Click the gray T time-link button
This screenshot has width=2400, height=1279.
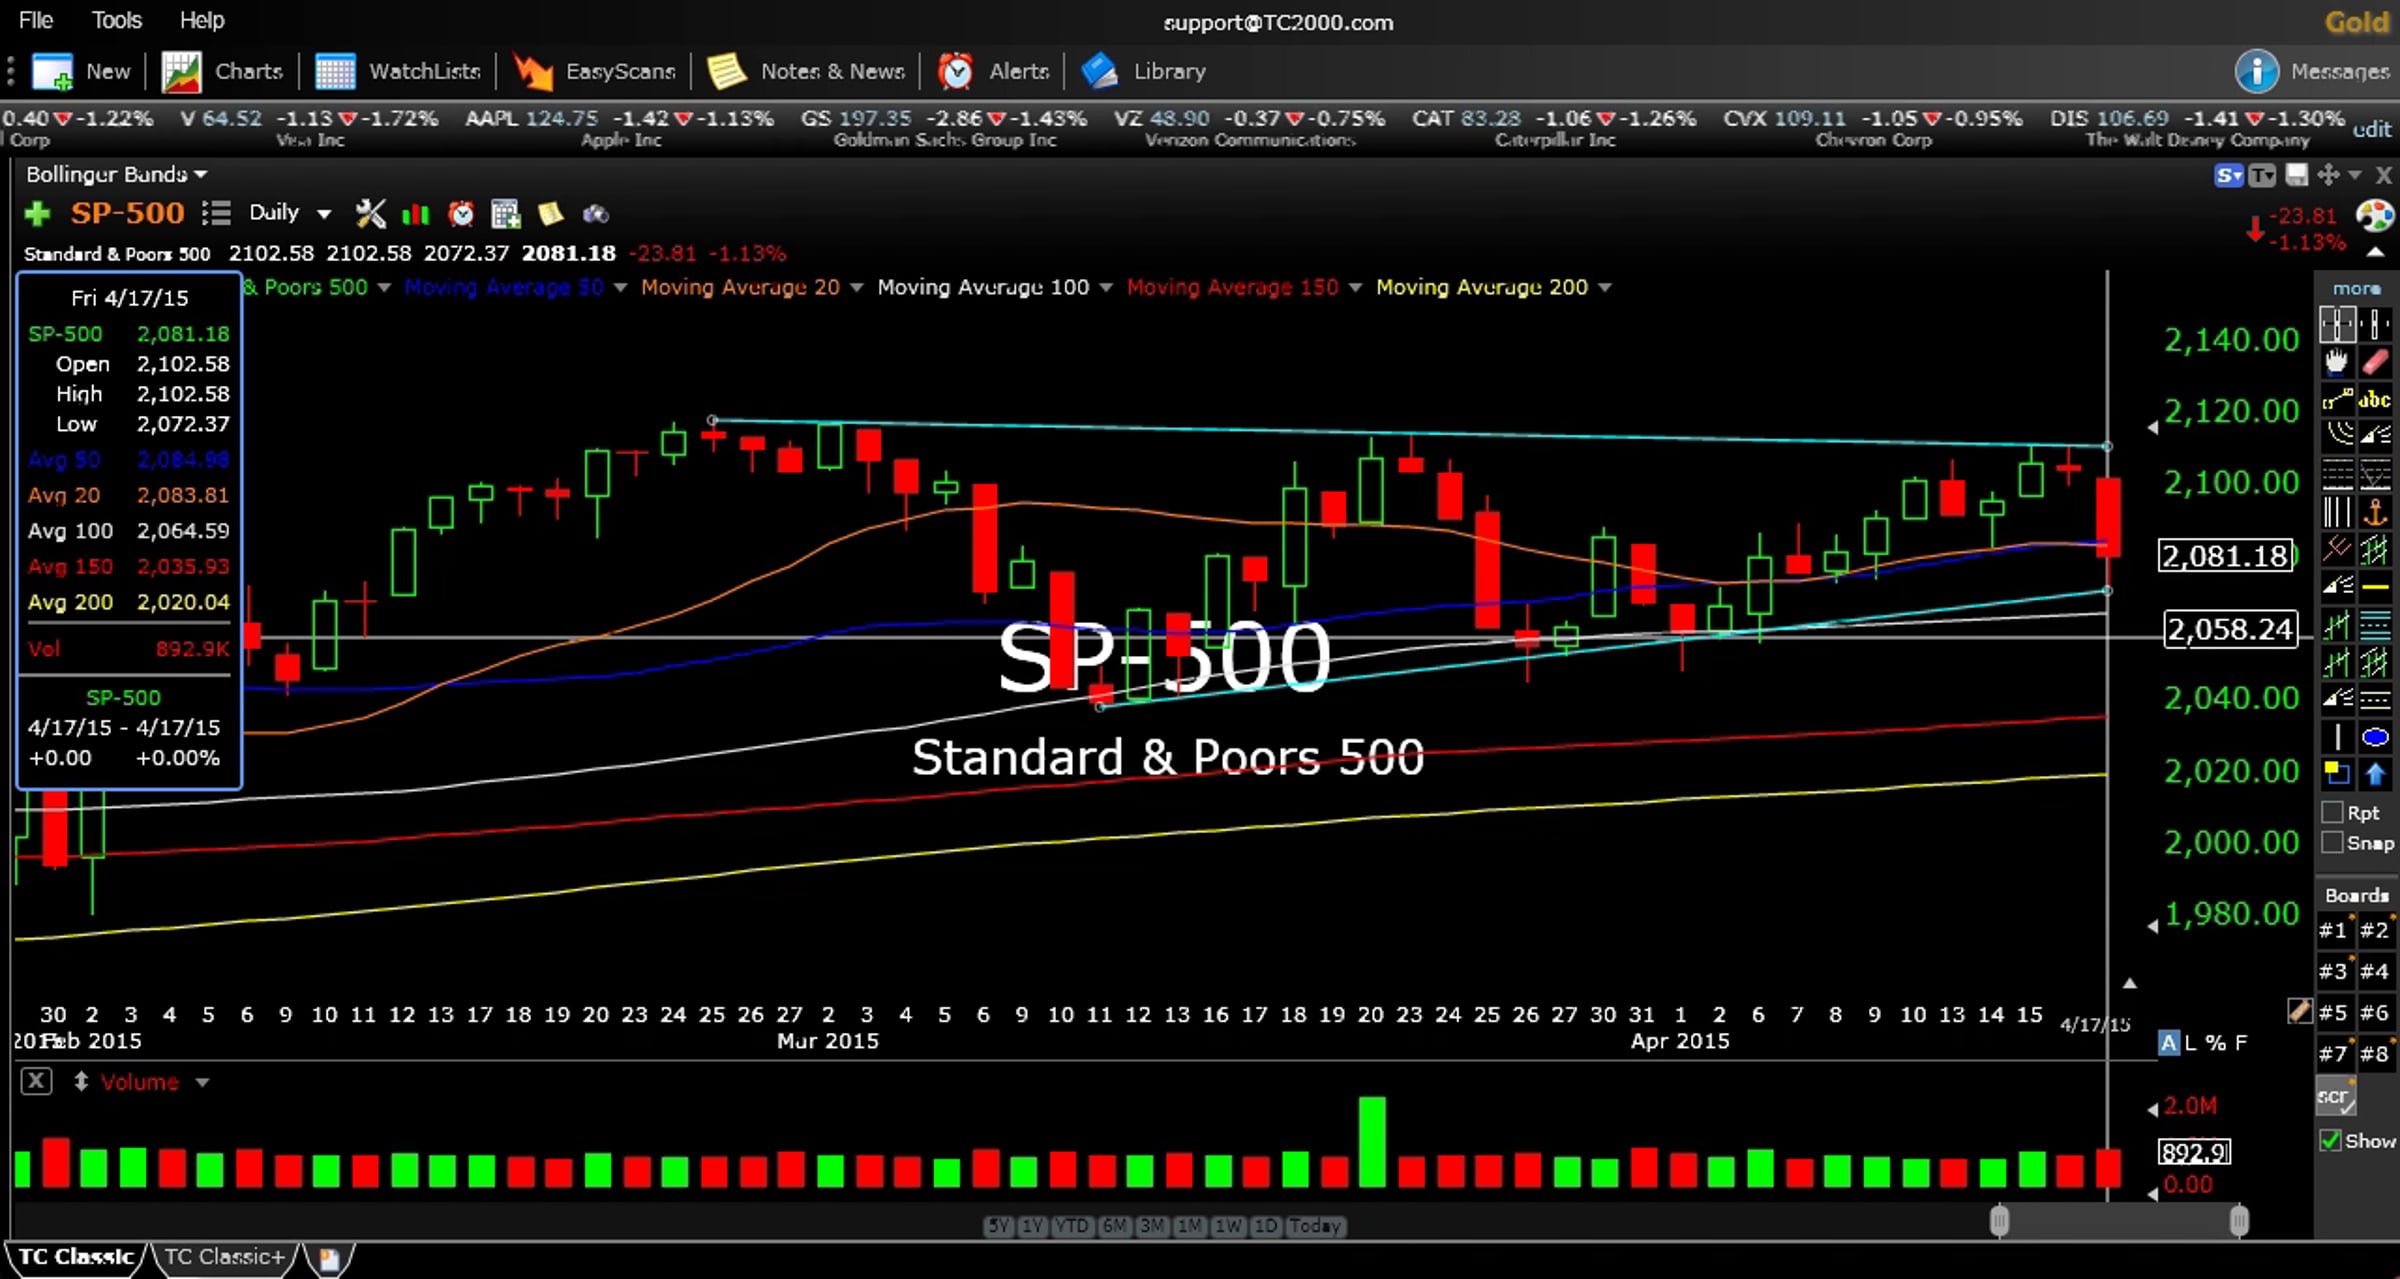click(2261, 176)
